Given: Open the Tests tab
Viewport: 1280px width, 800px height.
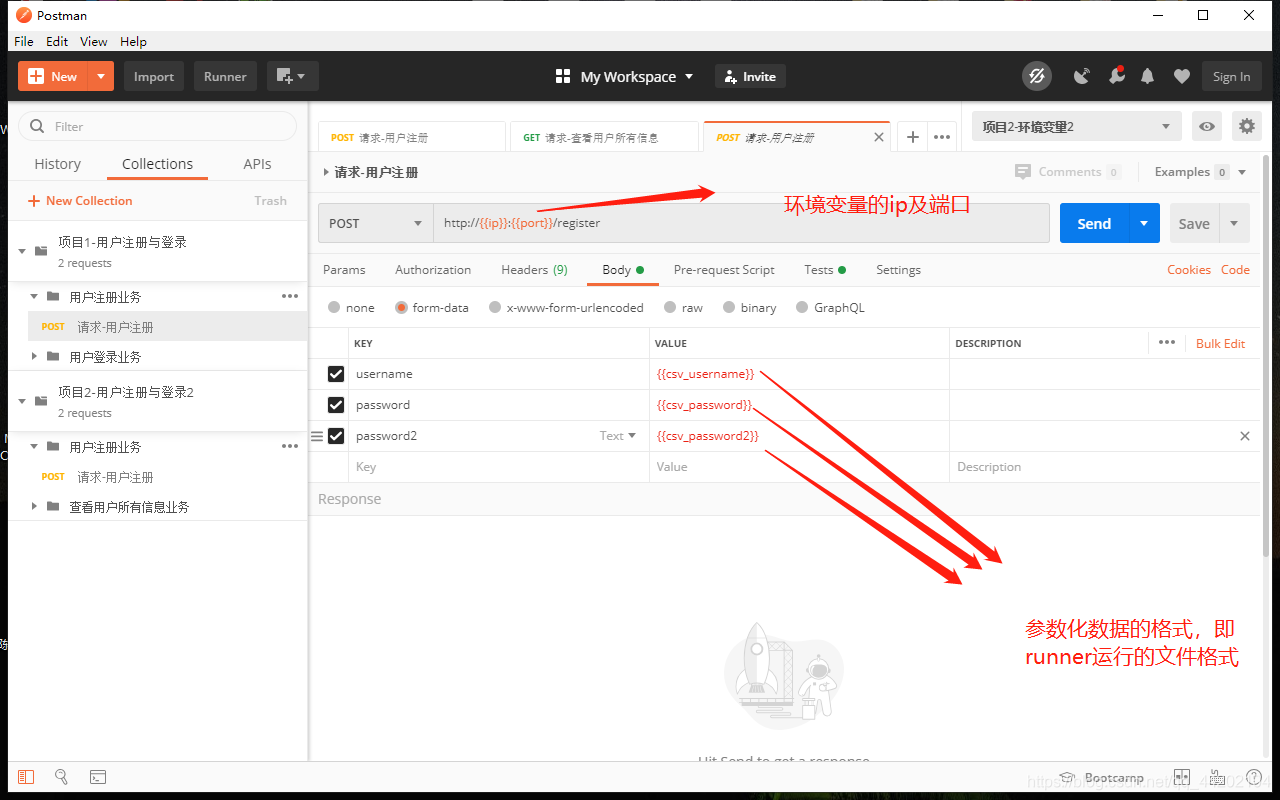Looking at the screenshot, I should pos(825,270).
